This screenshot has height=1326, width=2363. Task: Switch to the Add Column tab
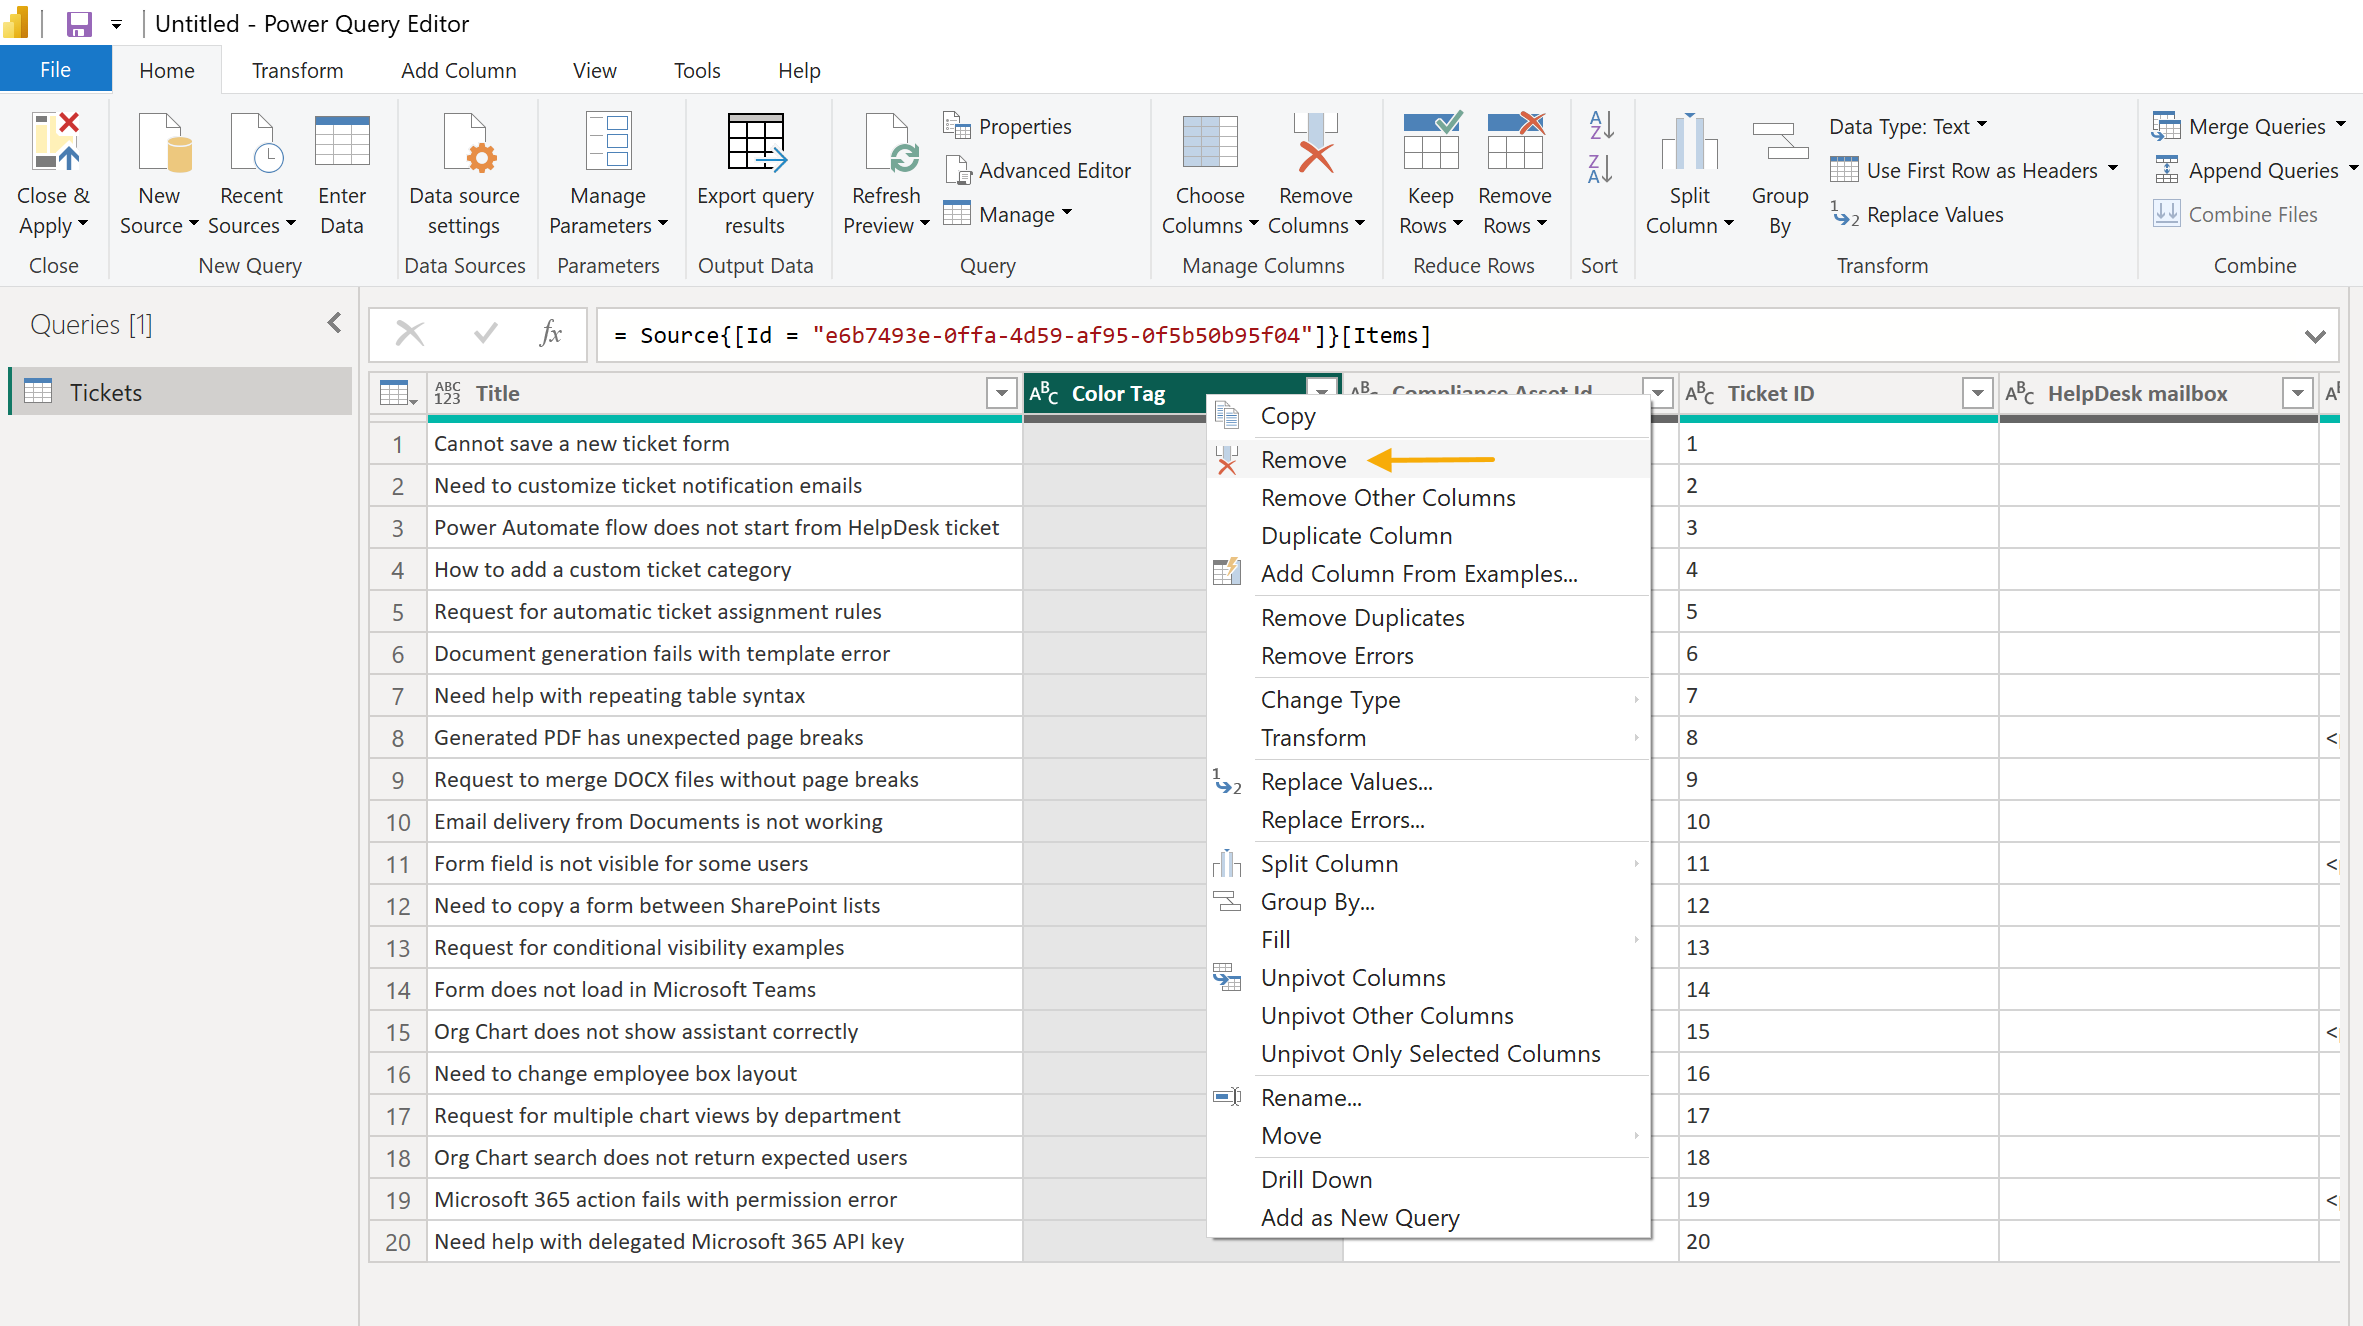(x=459, y=70)
